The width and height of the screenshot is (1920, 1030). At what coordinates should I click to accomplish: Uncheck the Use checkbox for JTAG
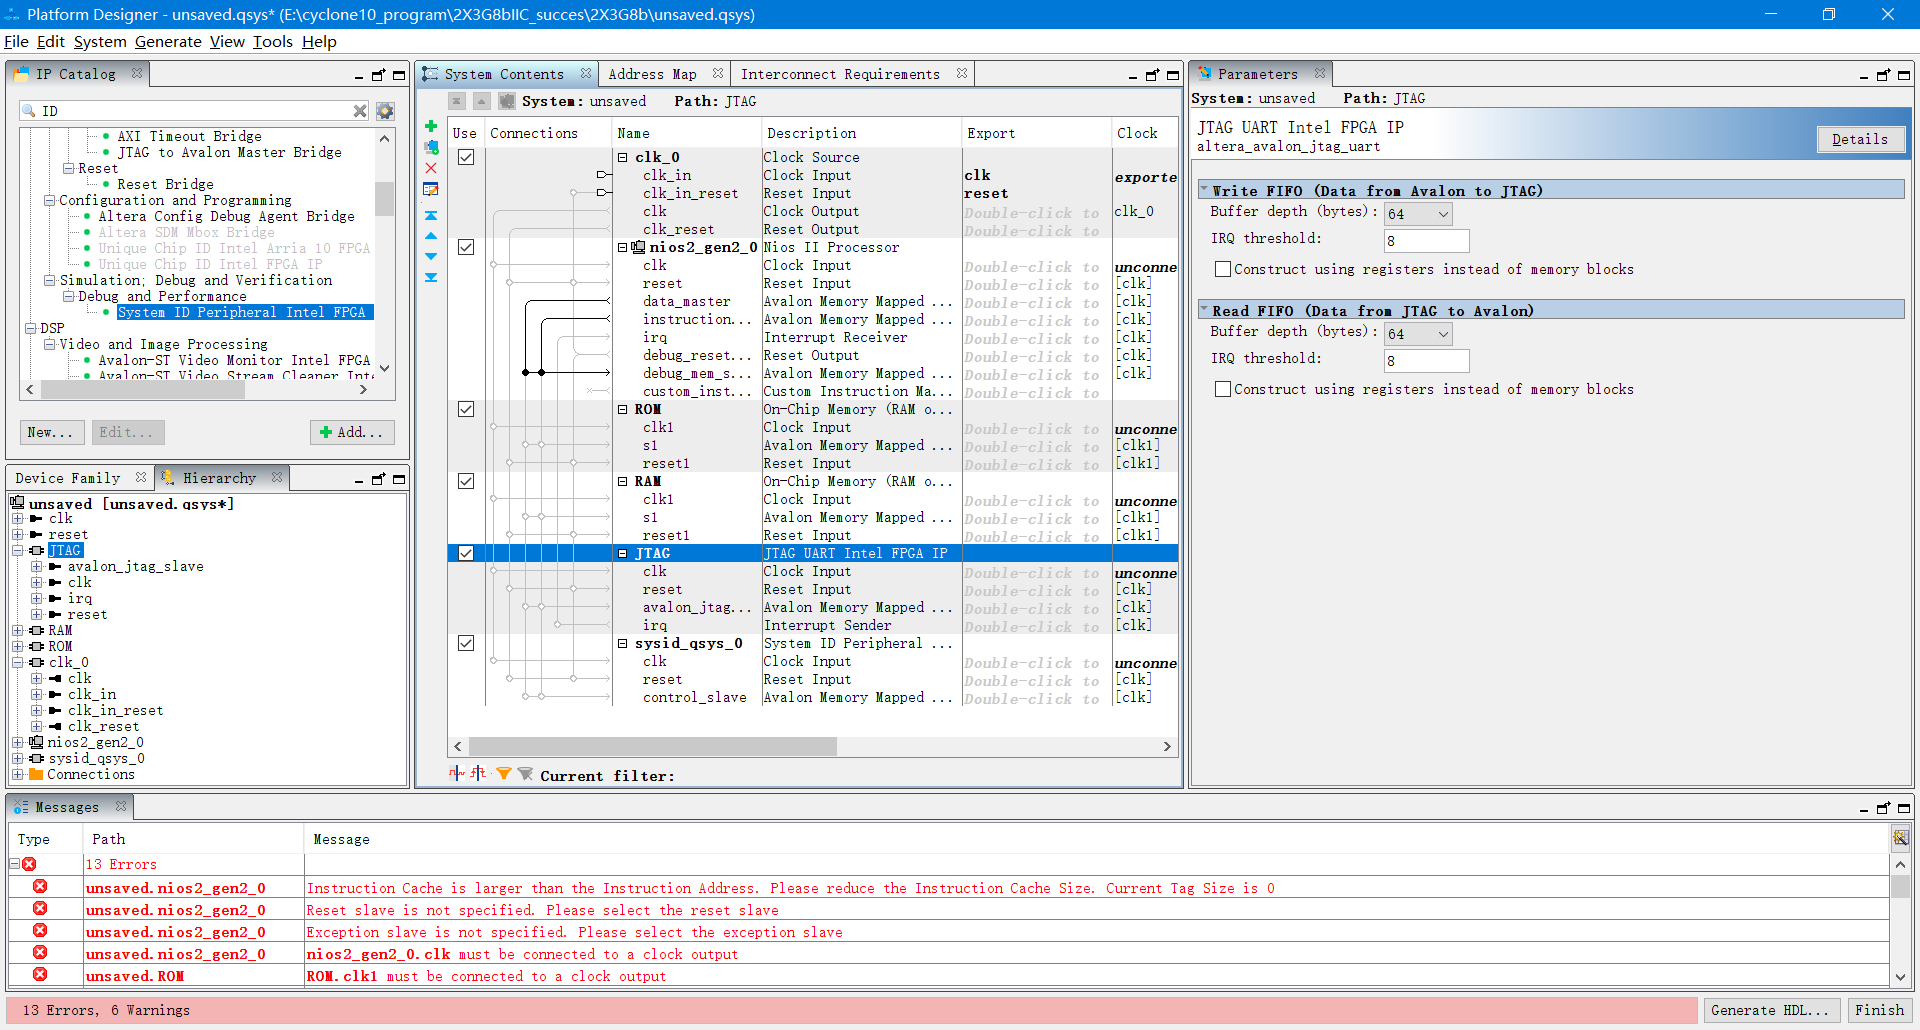point(466,553)
